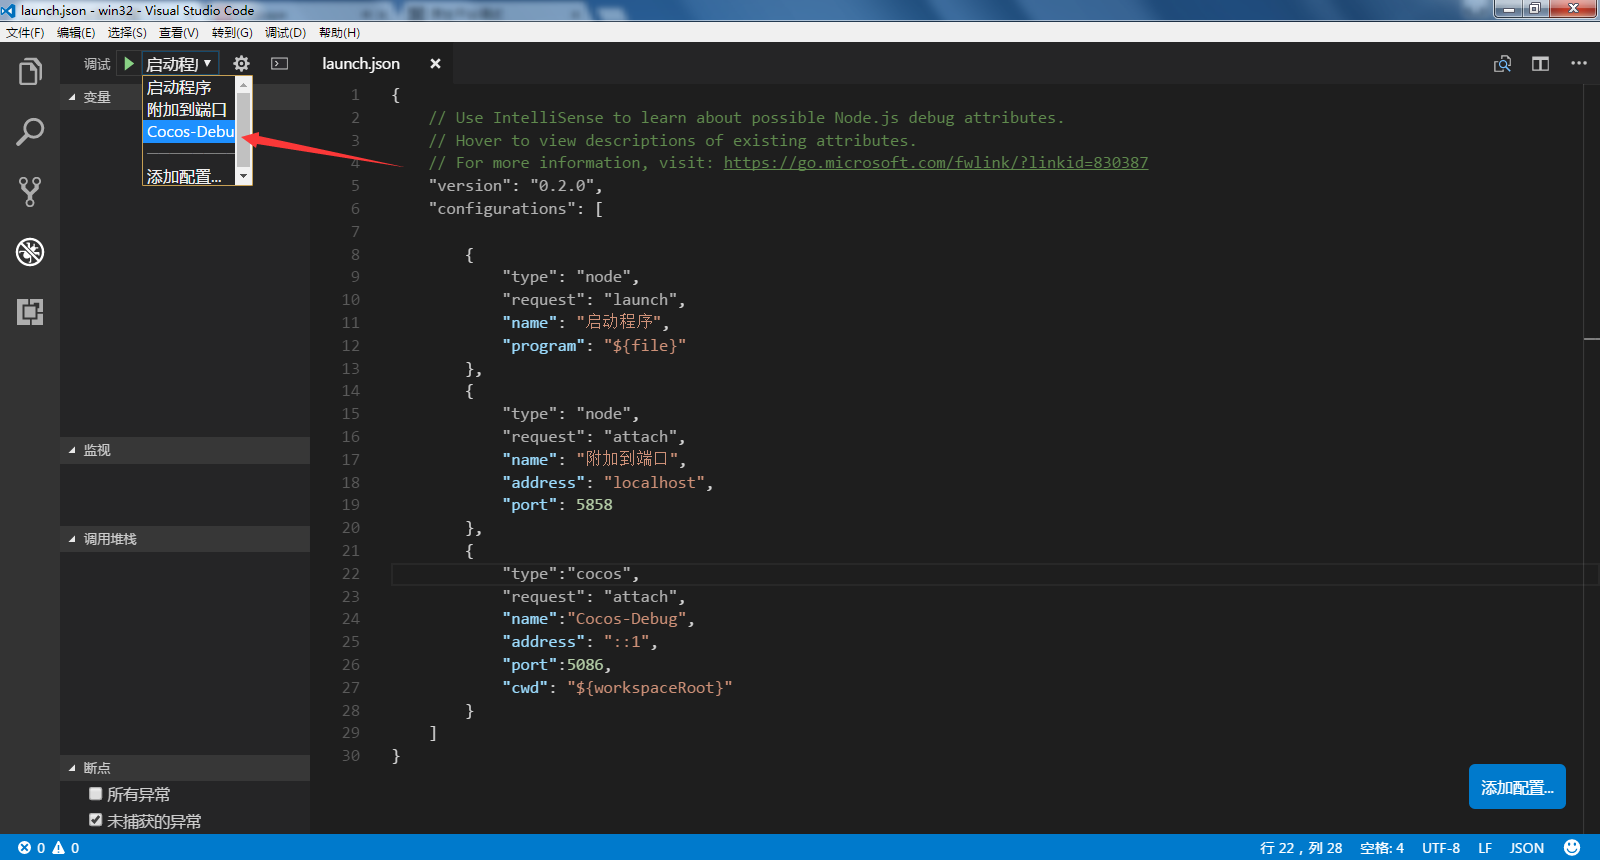This screenshot has width=1600, height=860.
Task: Open the 调试(D) menu
Action: click(285, 33)
